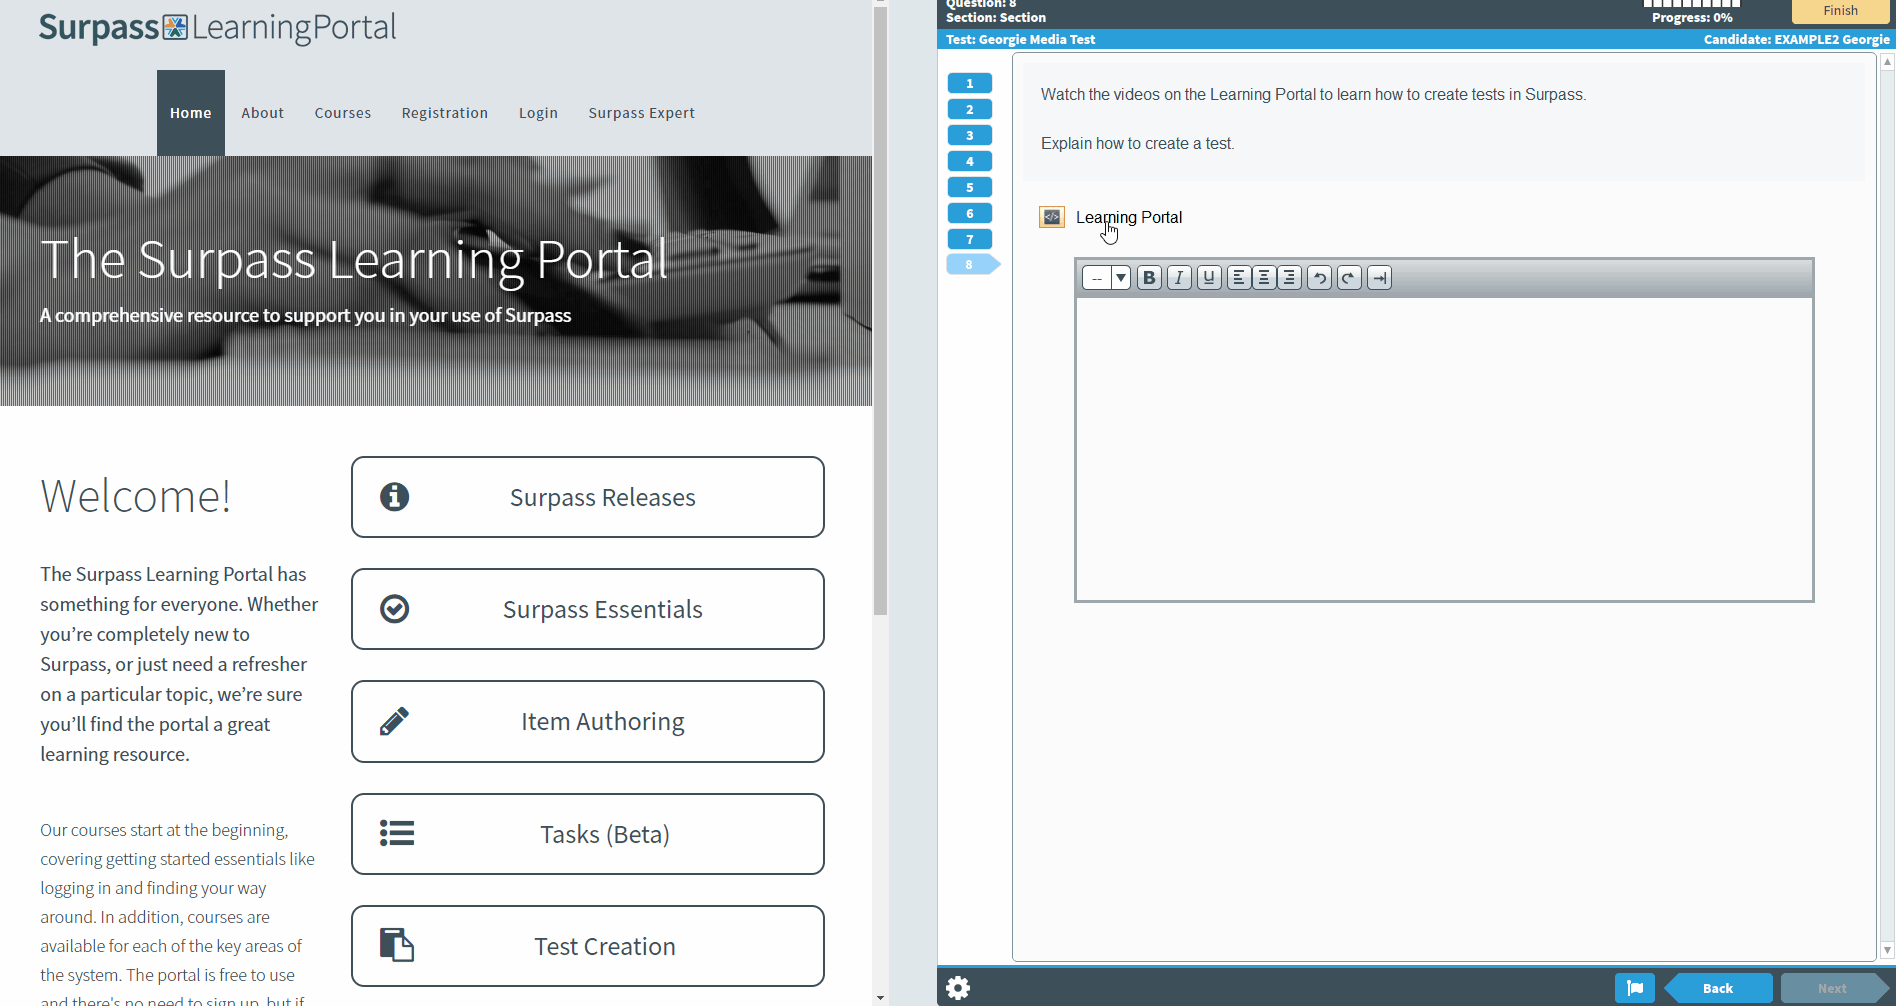This screenshot has width=1896, height=1006.
Task: Go to question 3
Action: pos(970,135)
